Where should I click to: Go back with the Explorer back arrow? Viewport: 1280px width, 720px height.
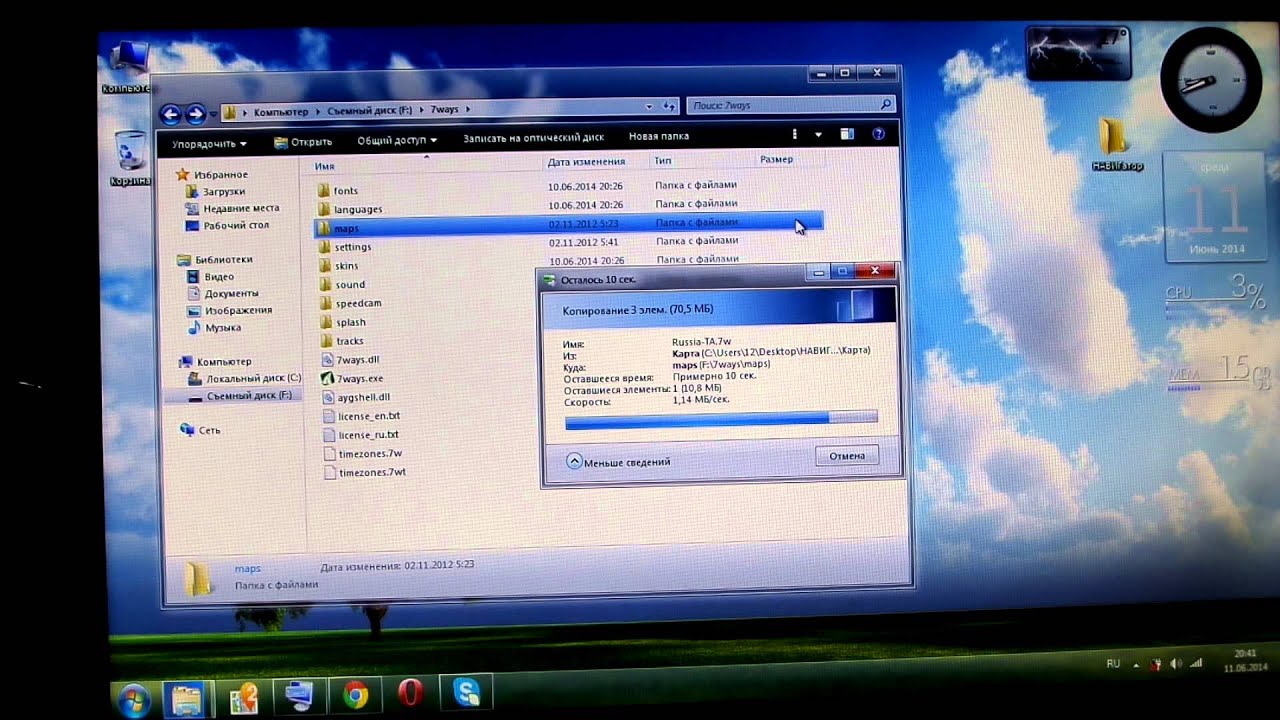170,114
